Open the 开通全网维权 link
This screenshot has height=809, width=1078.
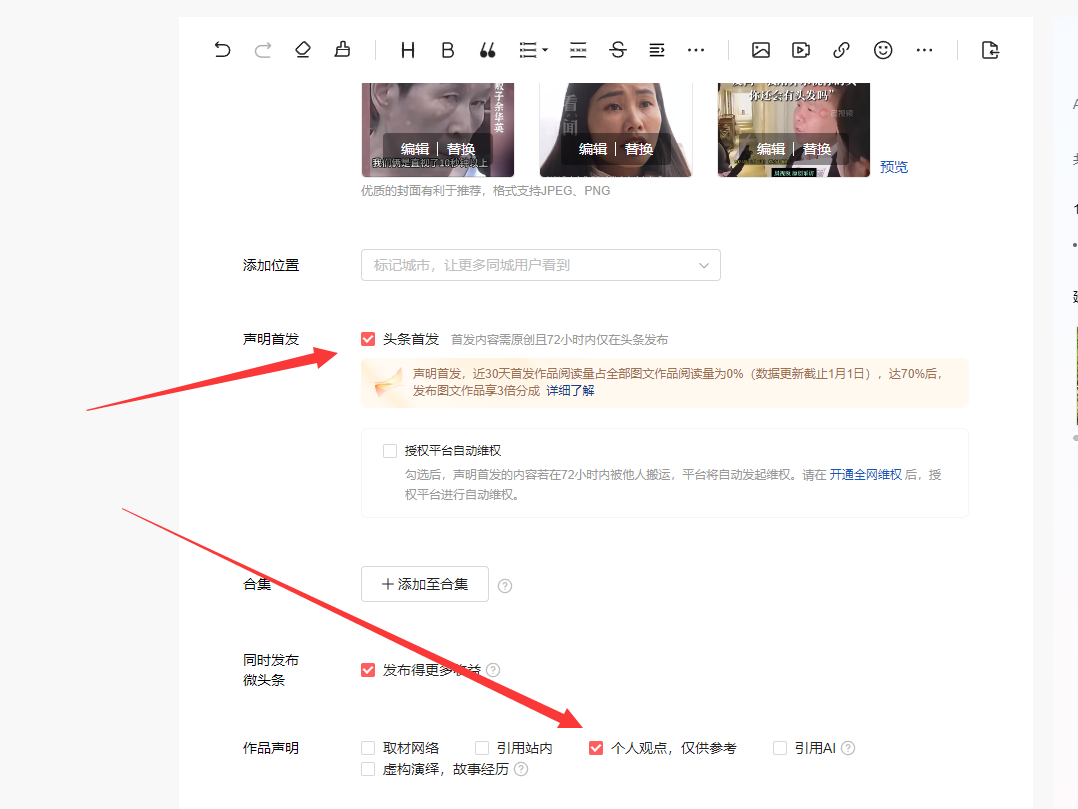pos(866,474)
